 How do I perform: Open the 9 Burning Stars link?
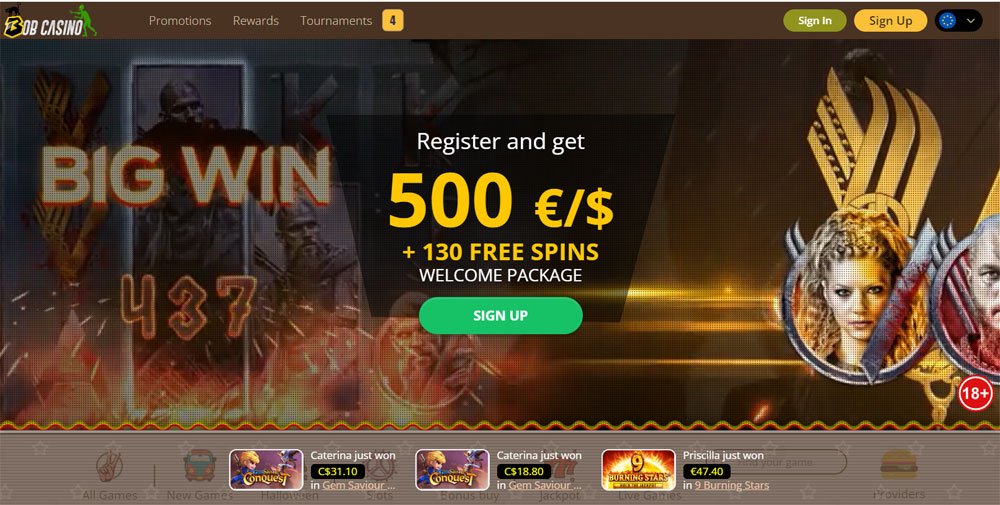(732, 485)
